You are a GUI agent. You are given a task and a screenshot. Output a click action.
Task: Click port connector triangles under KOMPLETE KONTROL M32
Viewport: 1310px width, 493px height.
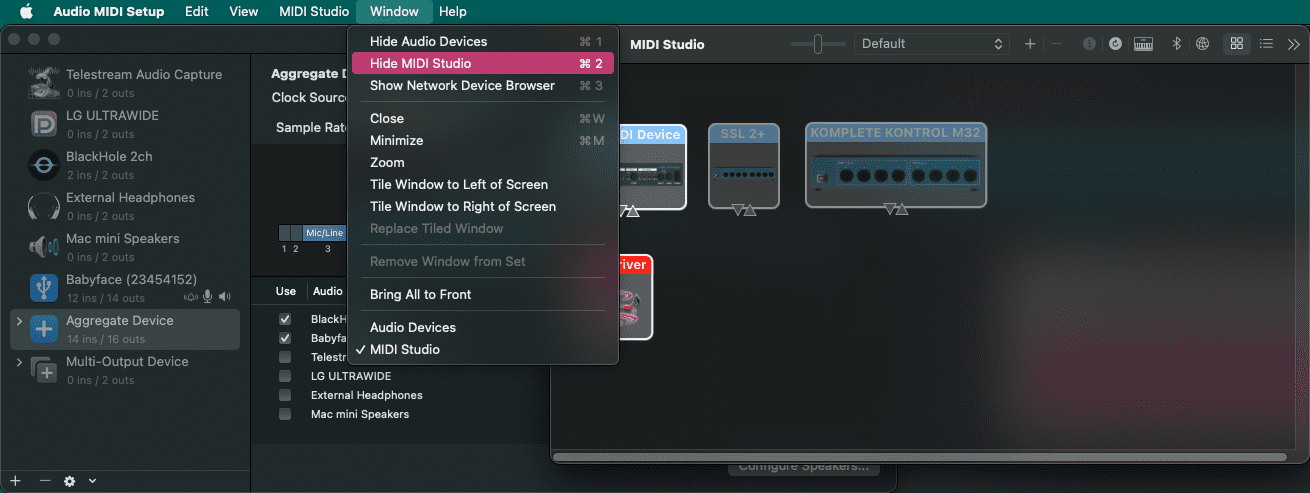pyautogui.click(x=896, y=209)
